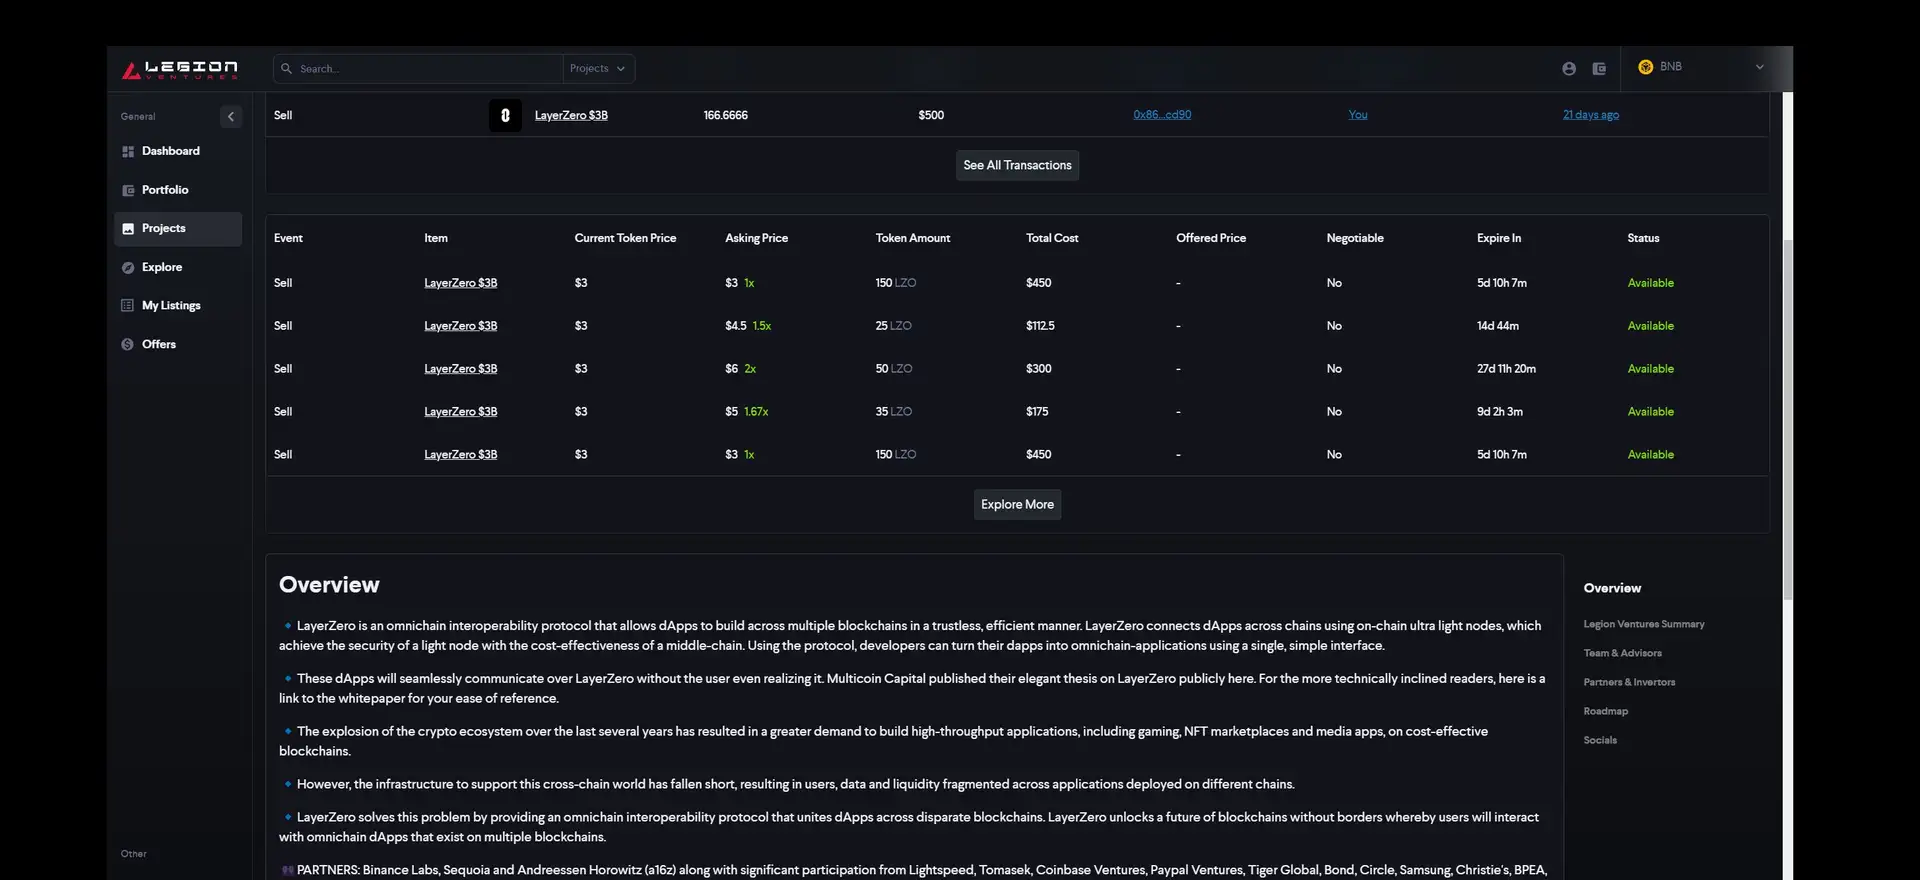
Task: Go to Portfolio in sidebar
Action: [165, 190]
